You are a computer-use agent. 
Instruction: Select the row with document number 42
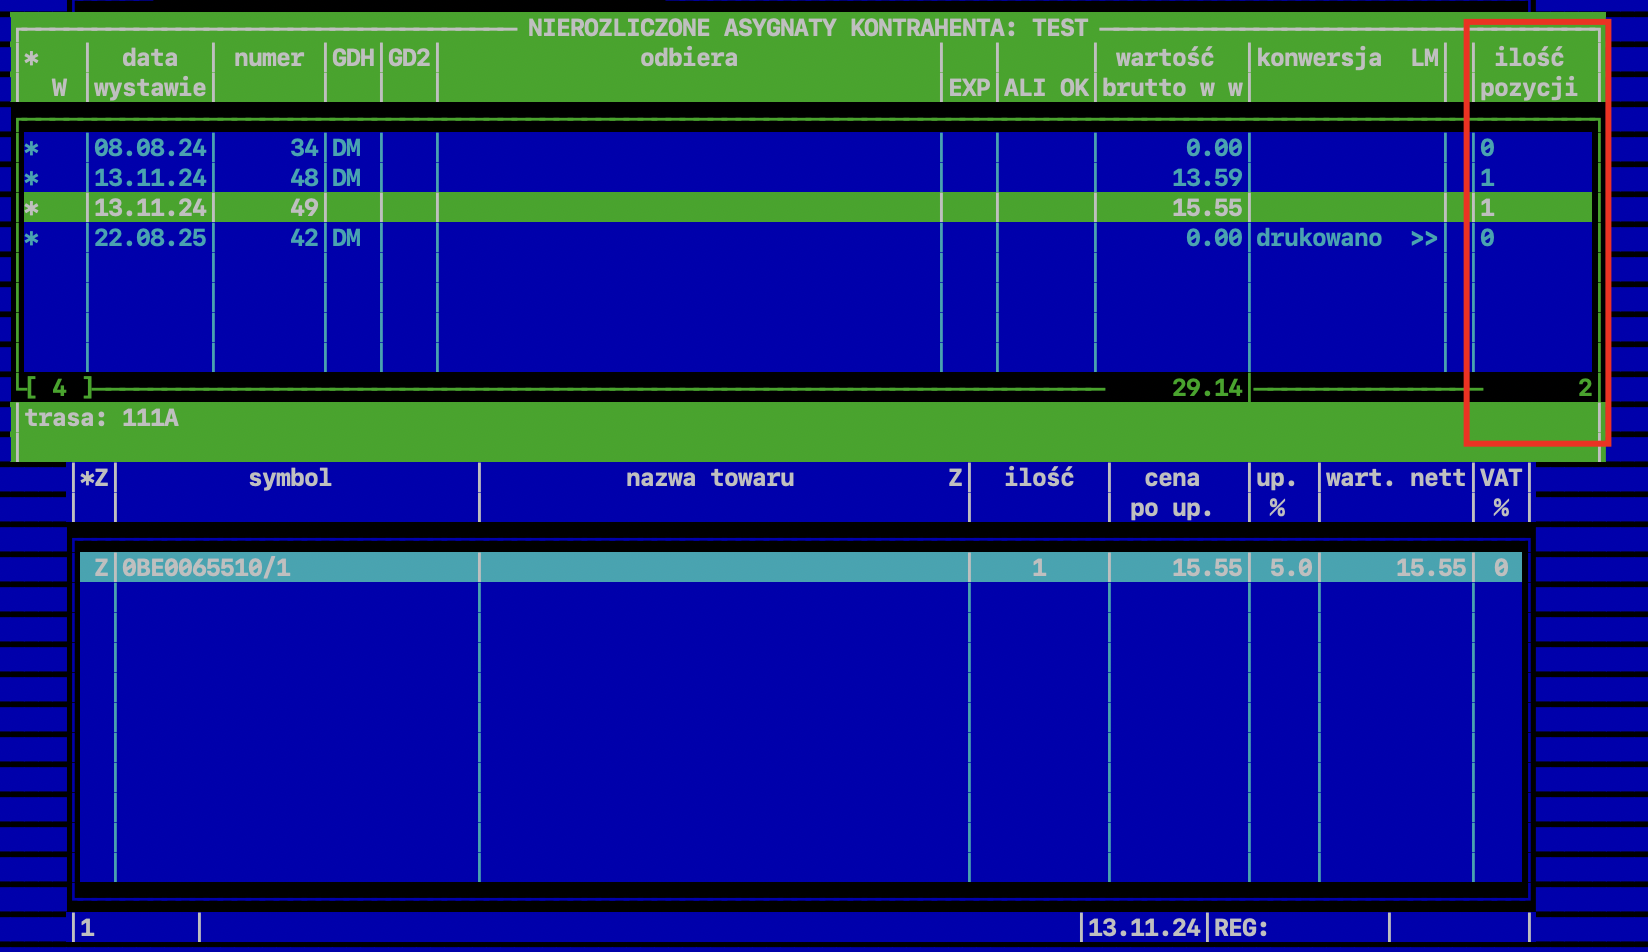tap(303, 238)
